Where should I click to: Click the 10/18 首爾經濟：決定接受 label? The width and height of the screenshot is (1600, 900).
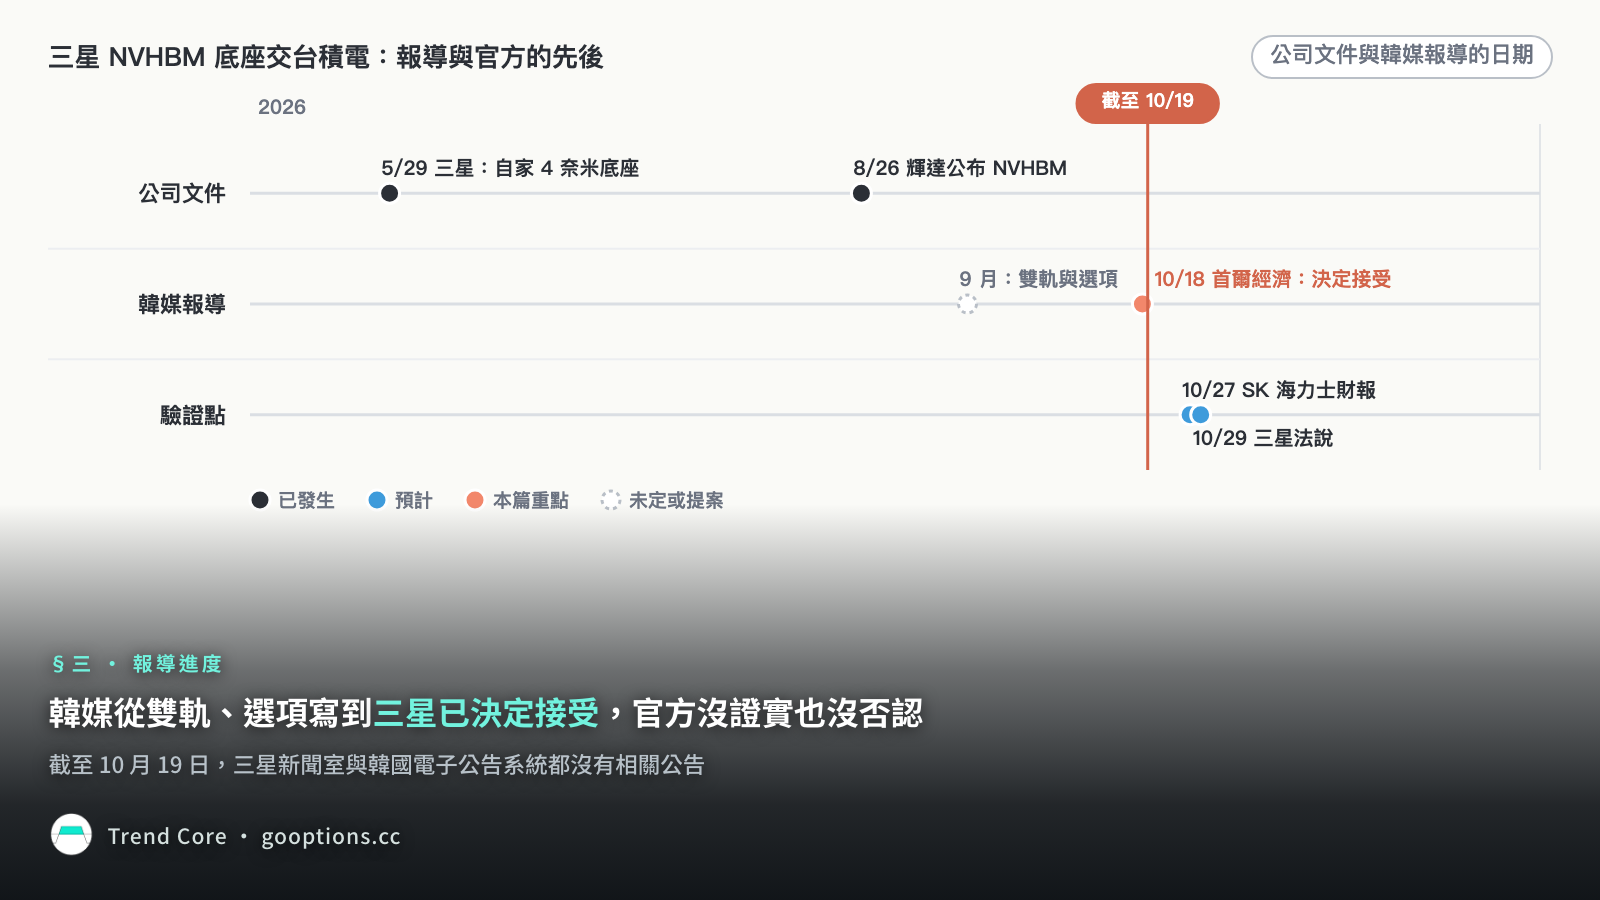coord(1272,279)
